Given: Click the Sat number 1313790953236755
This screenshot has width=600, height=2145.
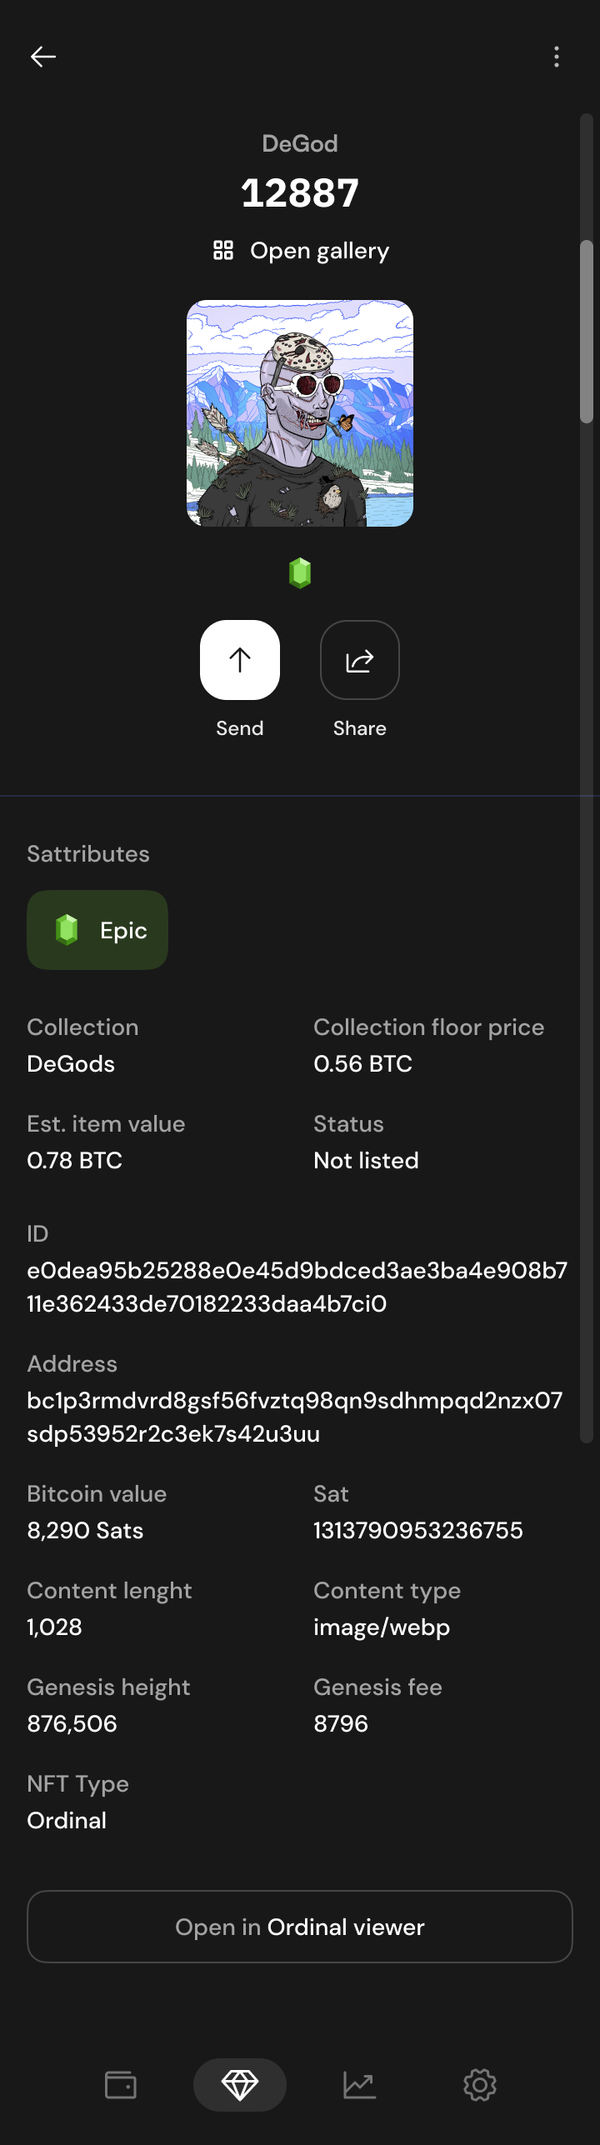Looking at the screenshot, I should 418,1530.
